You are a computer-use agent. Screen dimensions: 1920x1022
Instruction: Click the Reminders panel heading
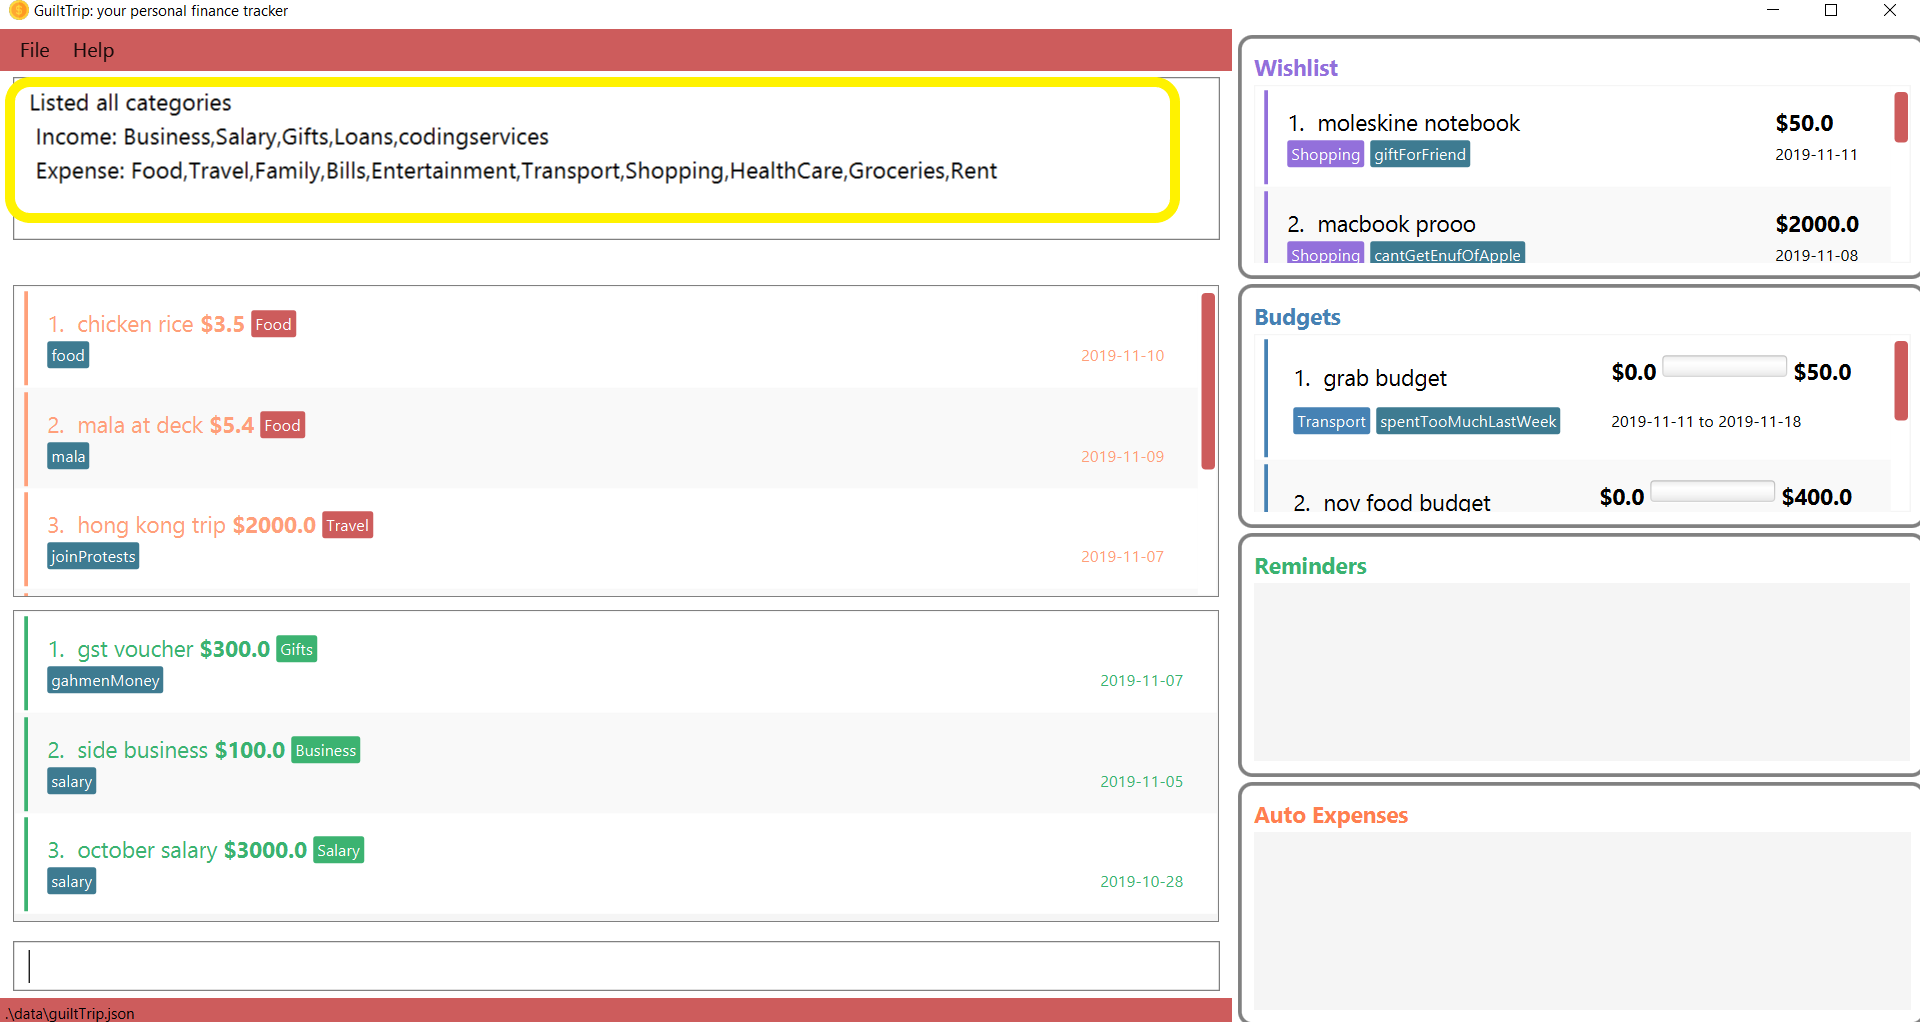pos(1310,566)
